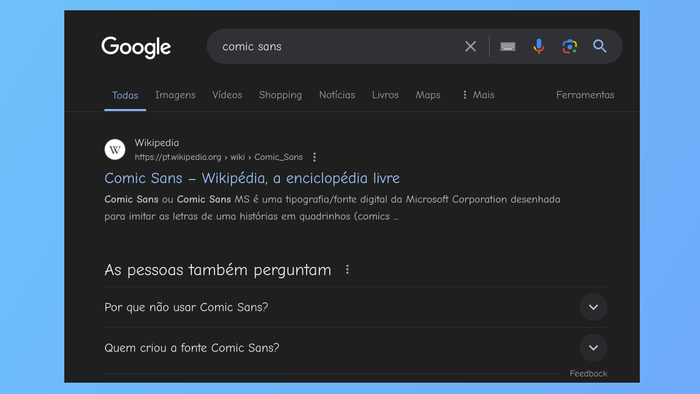The width and height of the screenshot is (700, 394).
Task: Switch to the Imagens tab
Action: (175, 95)
